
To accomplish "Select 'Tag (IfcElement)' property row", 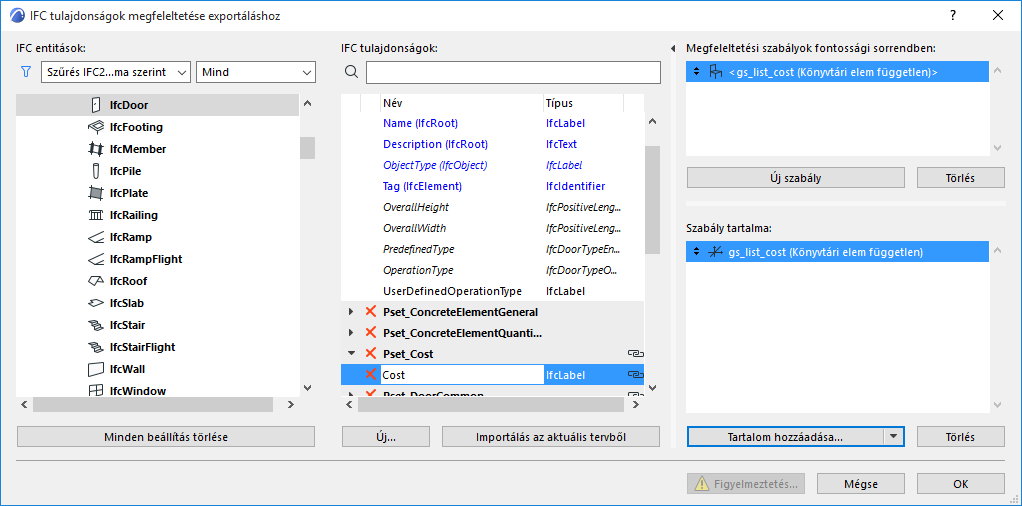I will (492, 186).
